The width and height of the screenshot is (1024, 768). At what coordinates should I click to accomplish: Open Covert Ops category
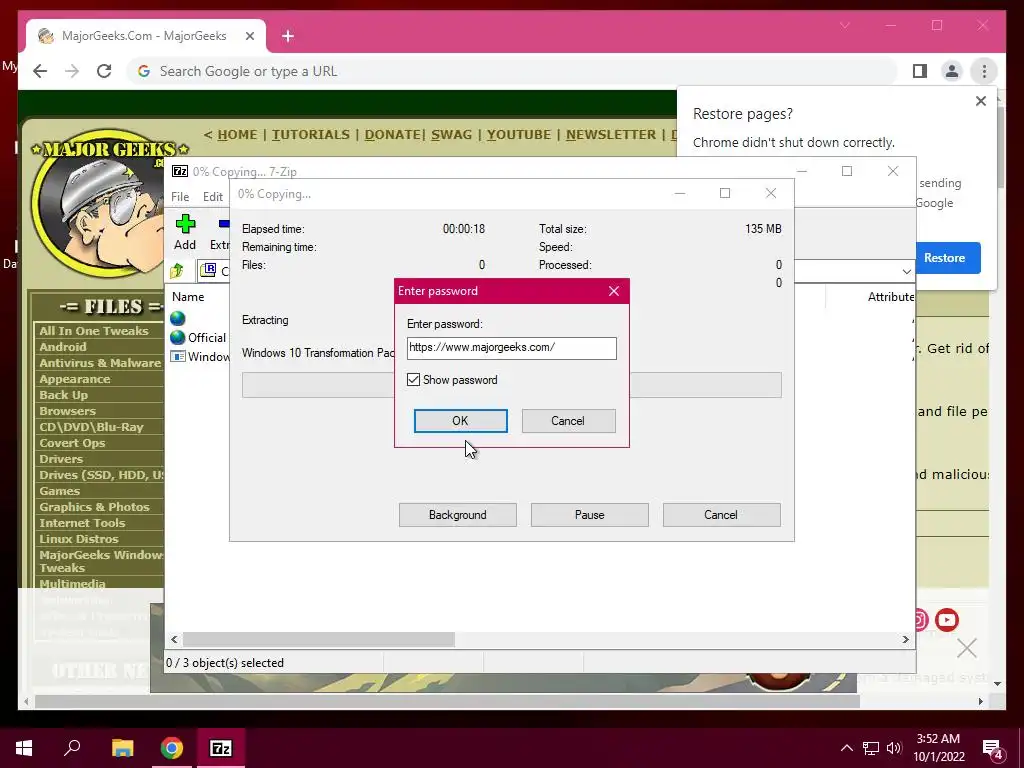(72, 443)
